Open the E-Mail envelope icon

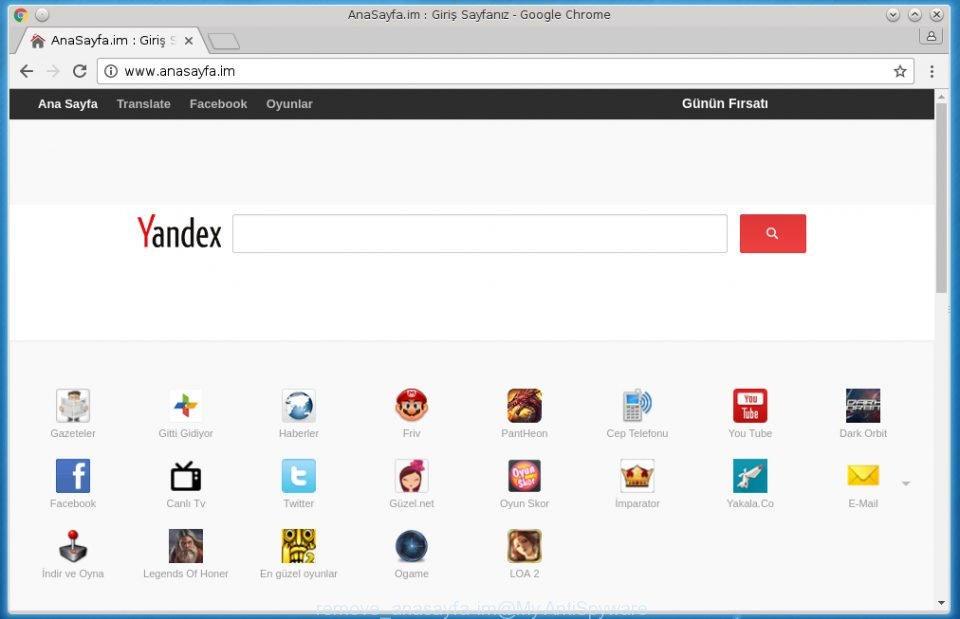click(863, 476)
